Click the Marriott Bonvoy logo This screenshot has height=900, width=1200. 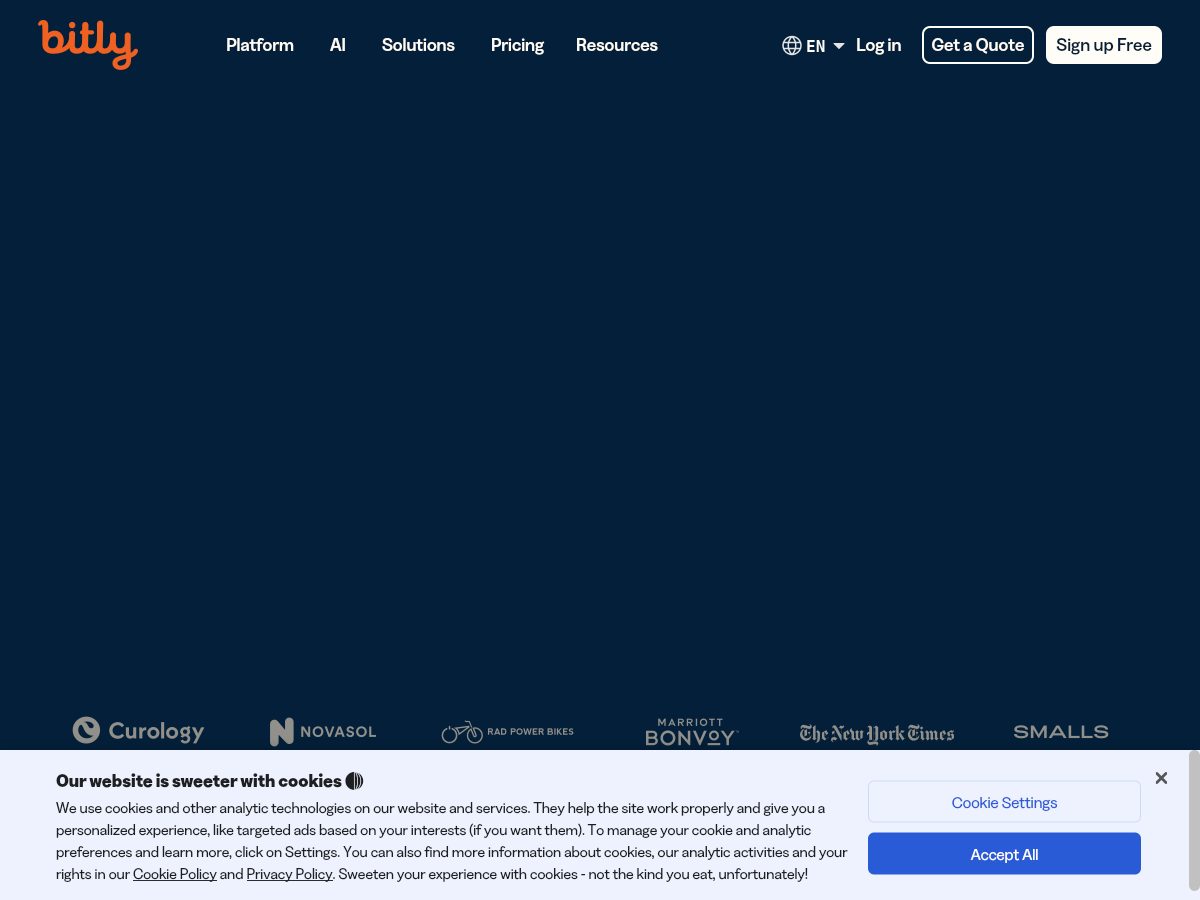pos(692,731)
